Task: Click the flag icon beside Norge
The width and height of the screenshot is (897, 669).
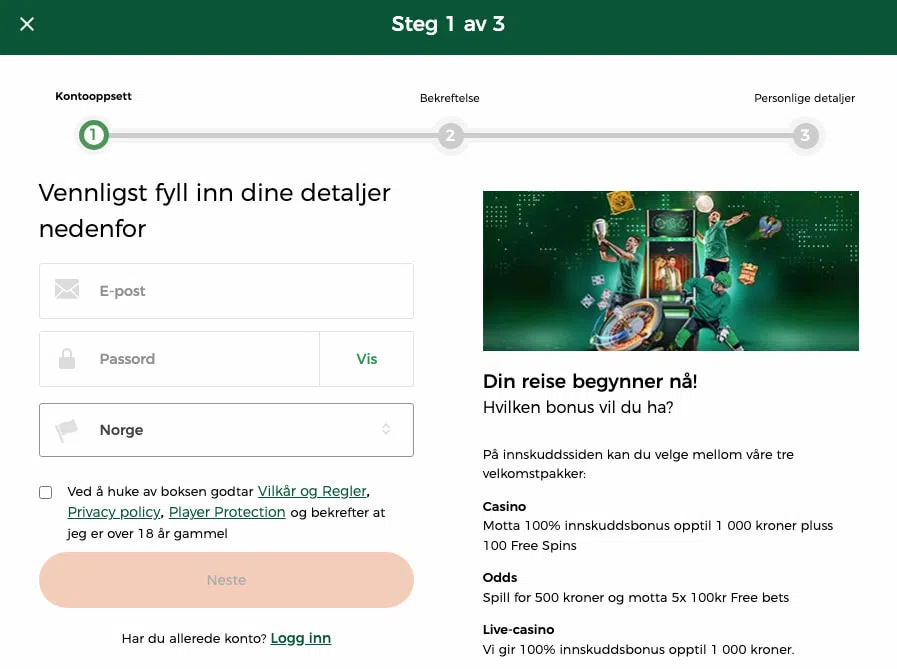Action: point(67,430)
